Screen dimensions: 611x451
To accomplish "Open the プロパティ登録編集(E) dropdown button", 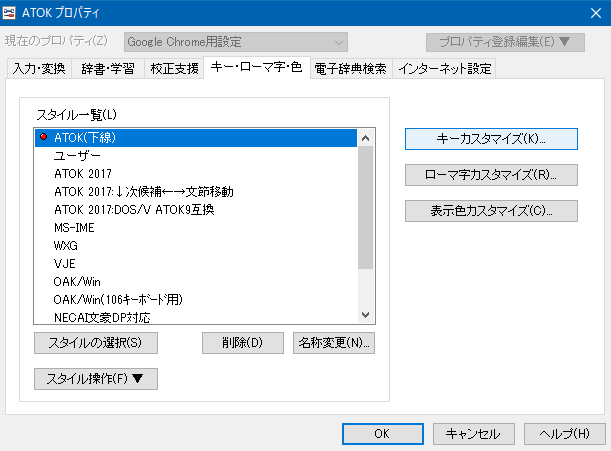I will tap(505, 42).
